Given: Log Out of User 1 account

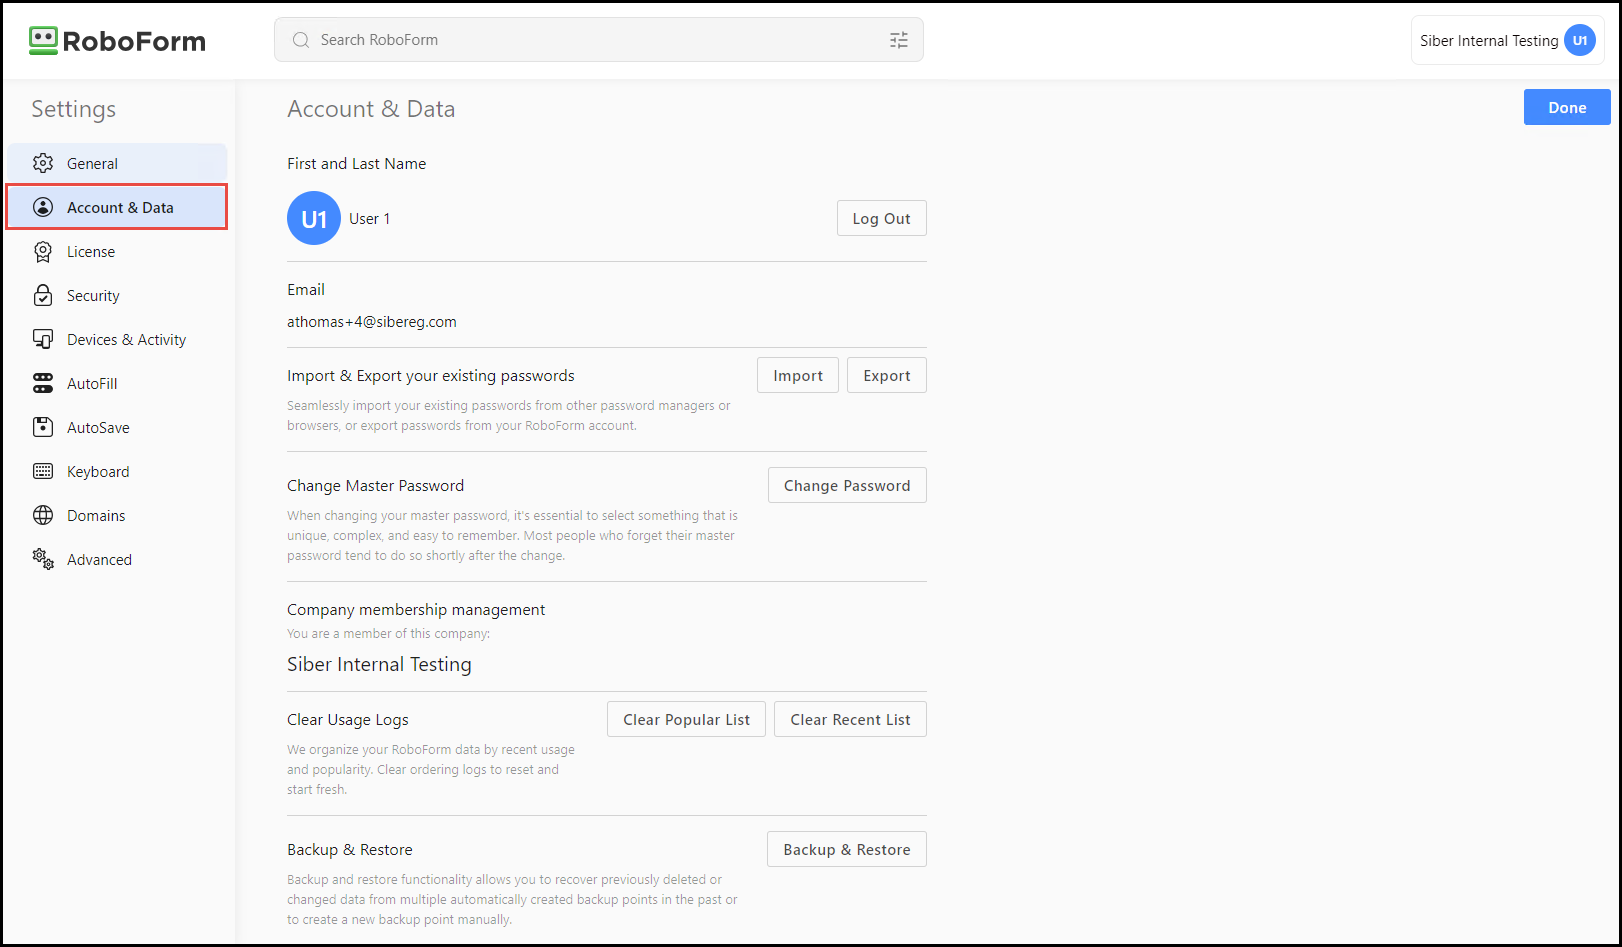Looking at the screenshot, I should pos(881,218).
